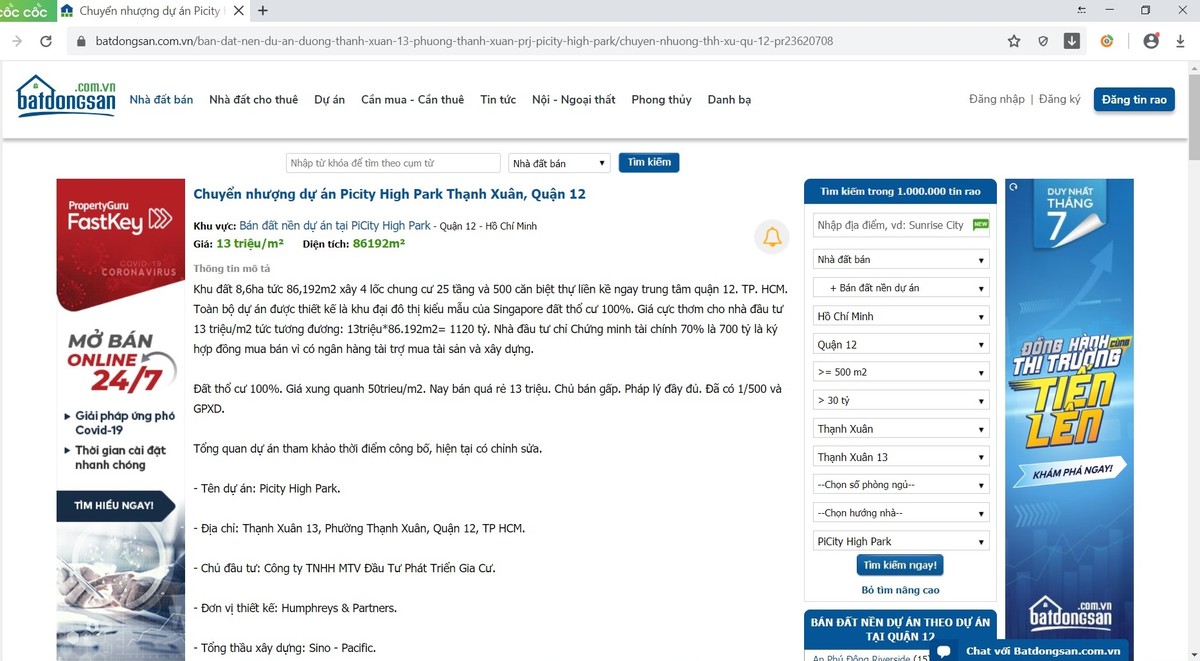
Task: Bookmark this page with the star icon
Action: [x=1014, y=41]
